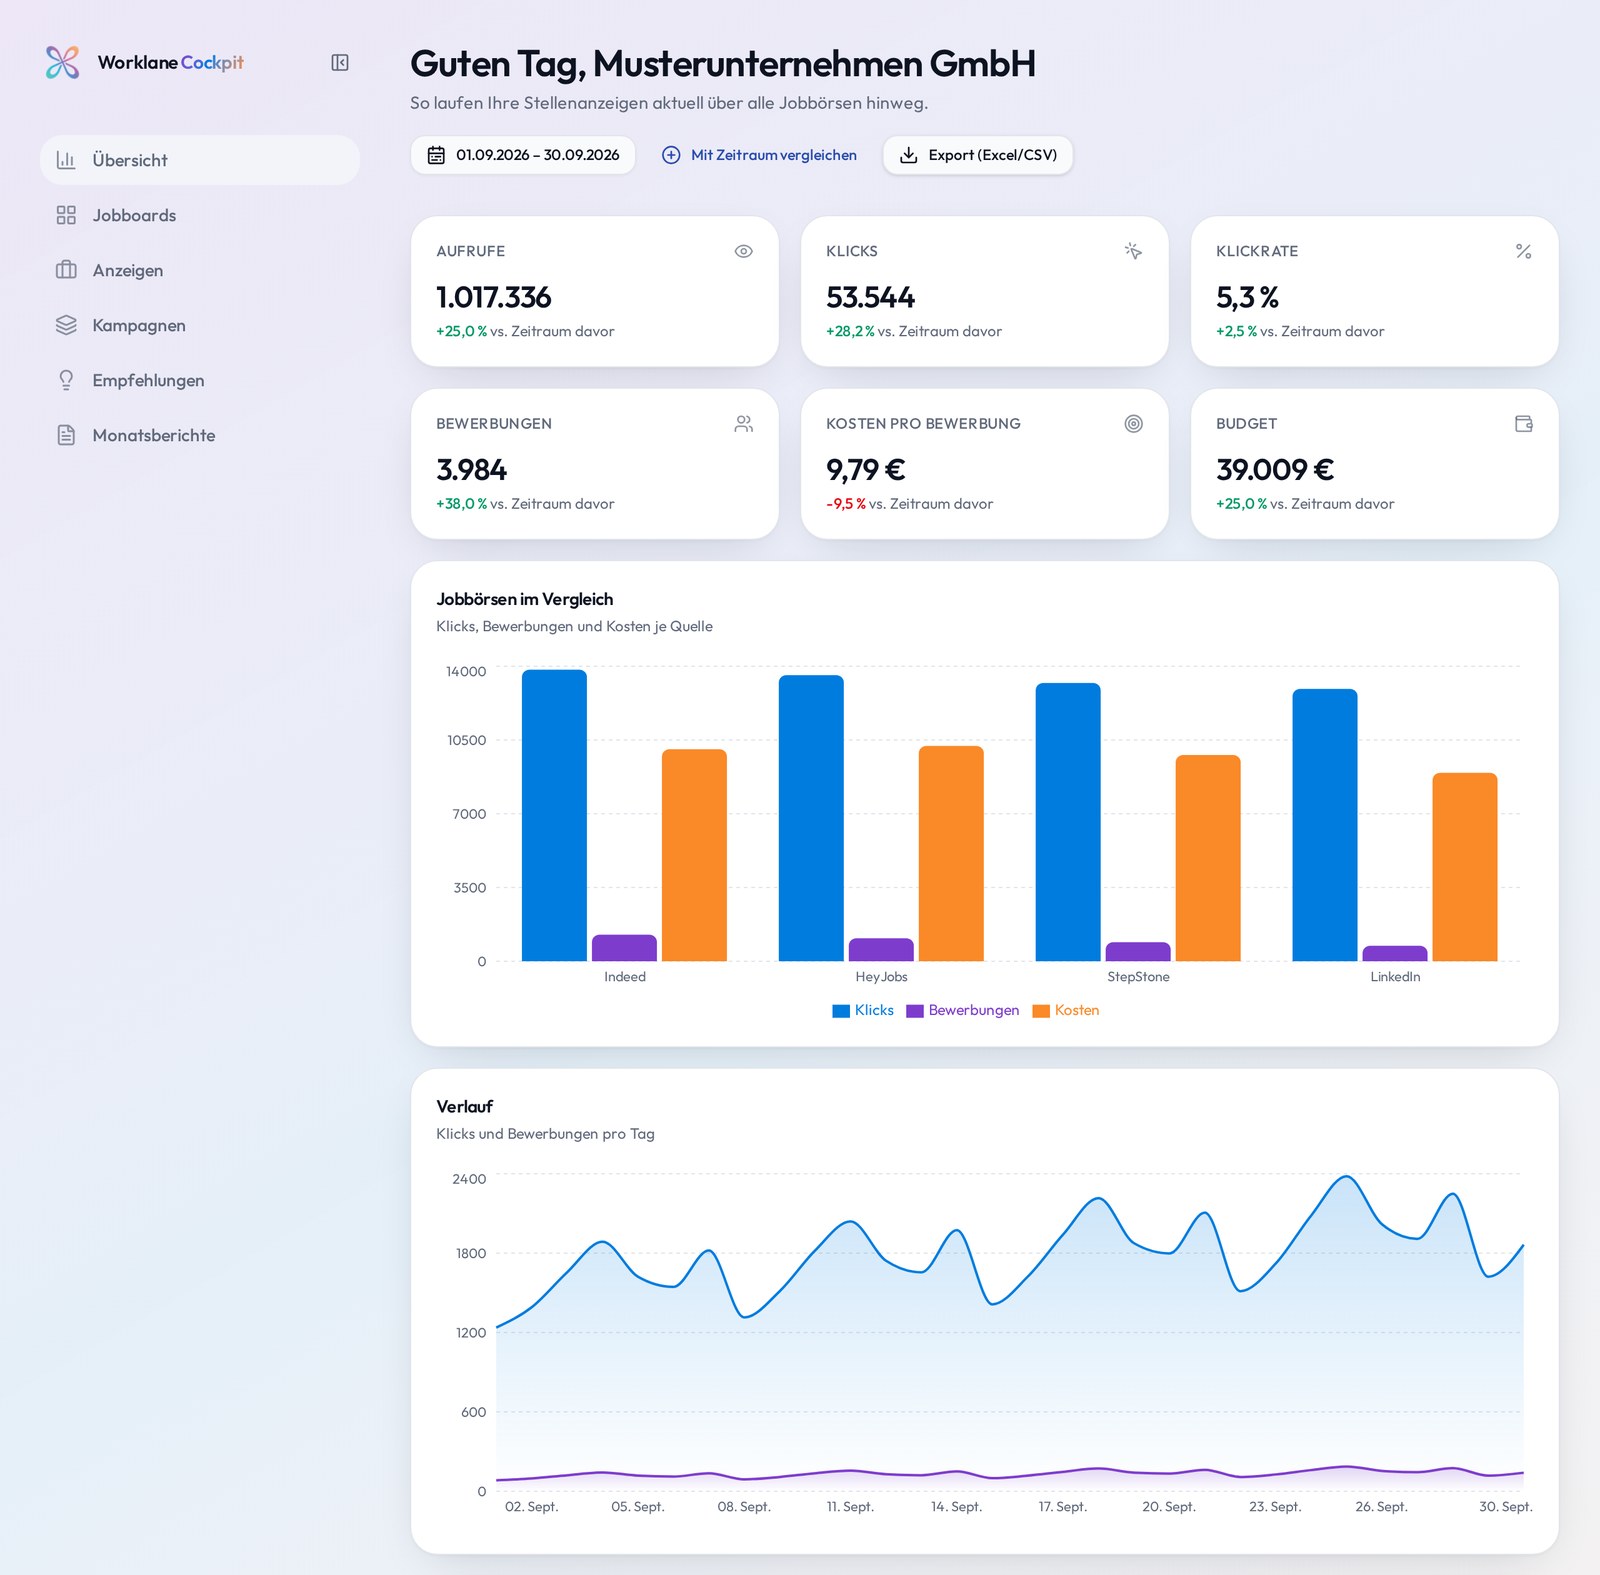The image size is (1600, 1575).
Task: Click the wallet icon on Budget card
Action: click(x=1523, y=424)
